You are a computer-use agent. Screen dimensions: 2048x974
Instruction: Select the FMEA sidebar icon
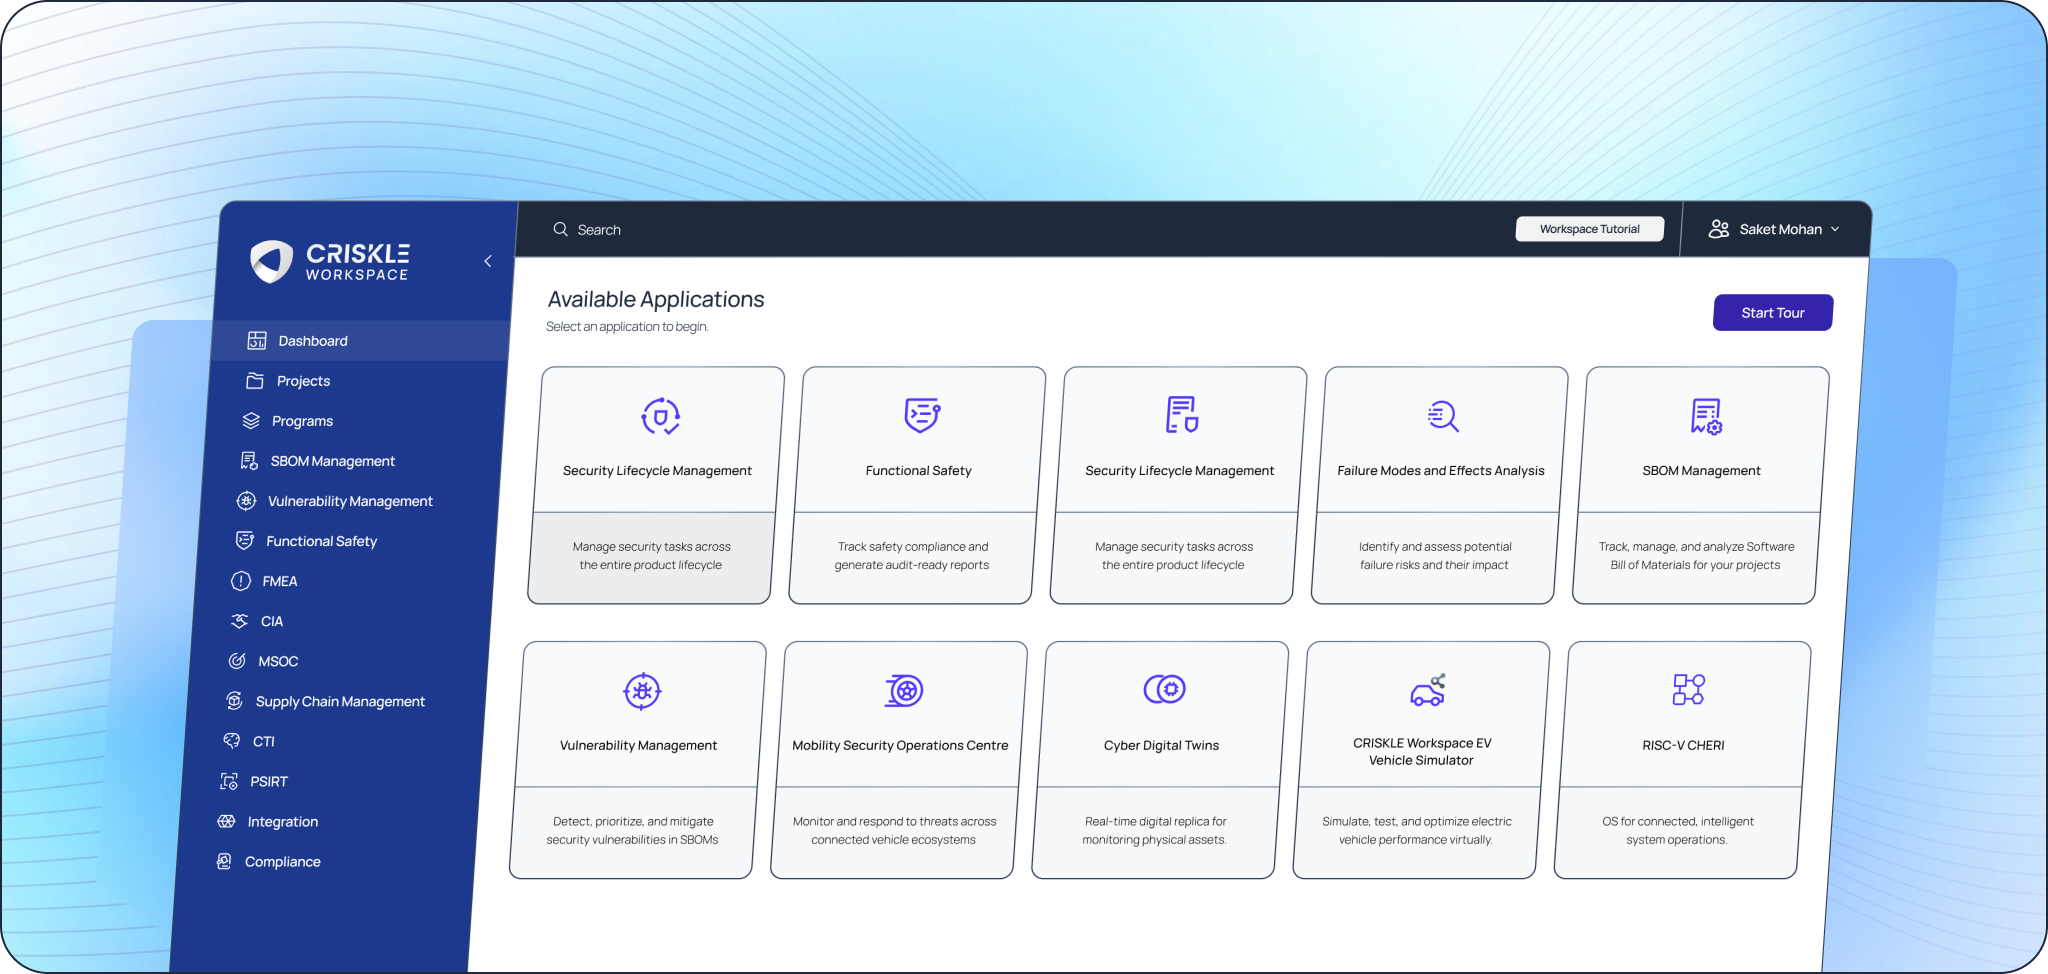coord(241,580)
